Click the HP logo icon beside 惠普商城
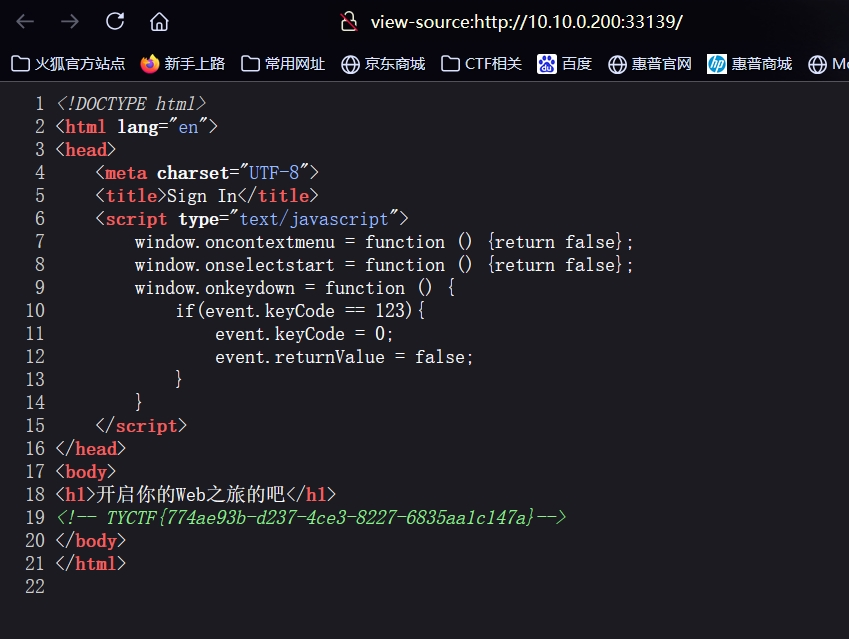The image size is (849, 639). (x=717, y=64)
